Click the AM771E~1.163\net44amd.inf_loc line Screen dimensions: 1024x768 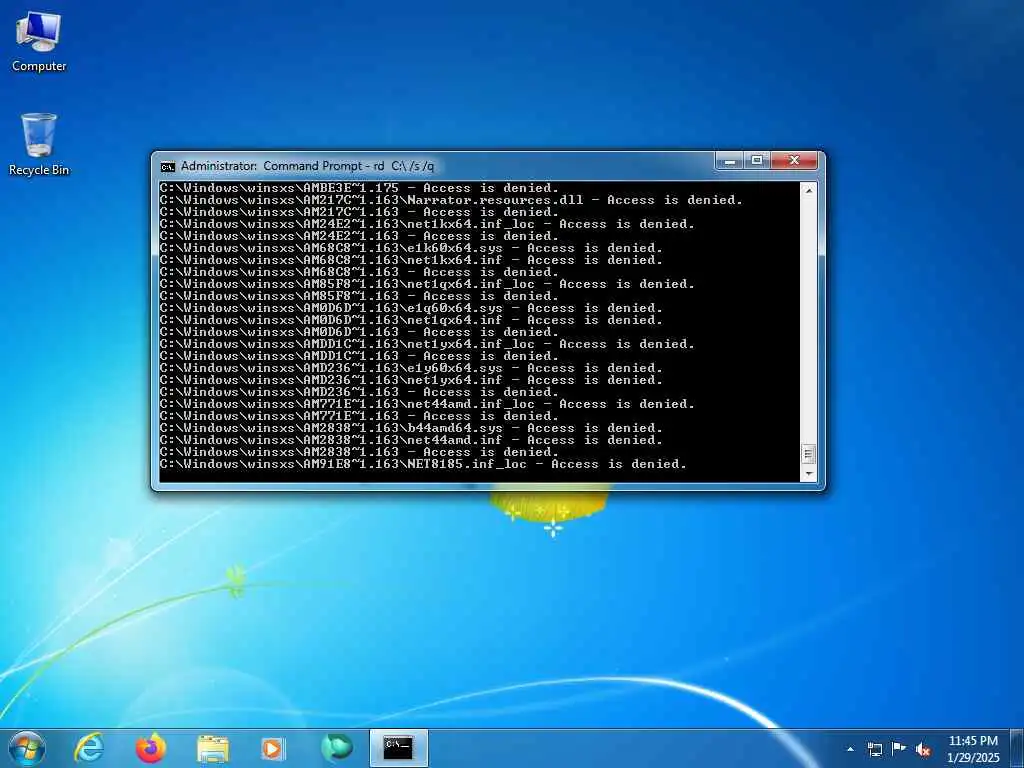427,404
